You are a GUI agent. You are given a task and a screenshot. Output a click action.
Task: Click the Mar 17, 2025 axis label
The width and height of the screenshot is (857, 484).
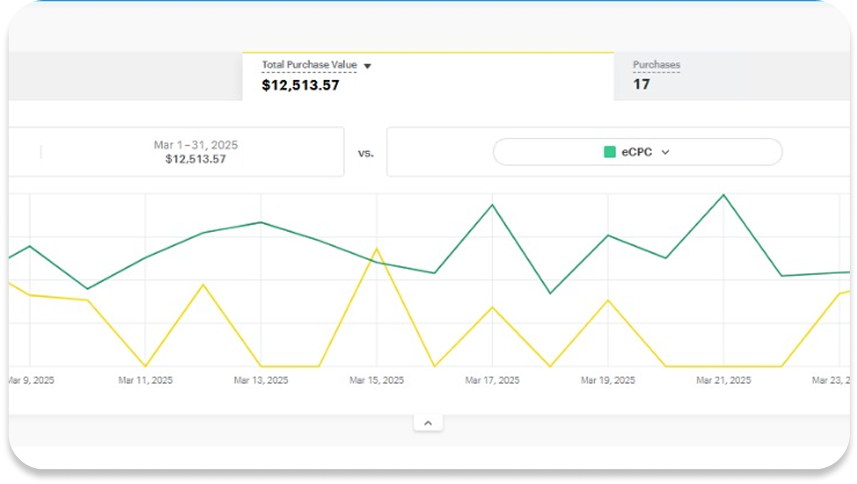(492, 381)
